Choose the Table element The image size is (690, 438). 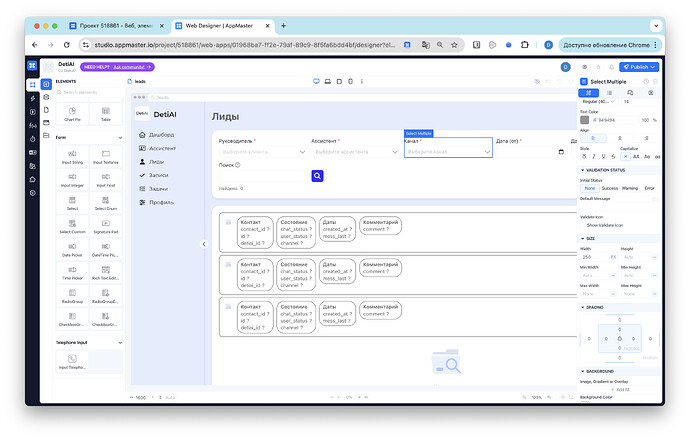point(106,114)
